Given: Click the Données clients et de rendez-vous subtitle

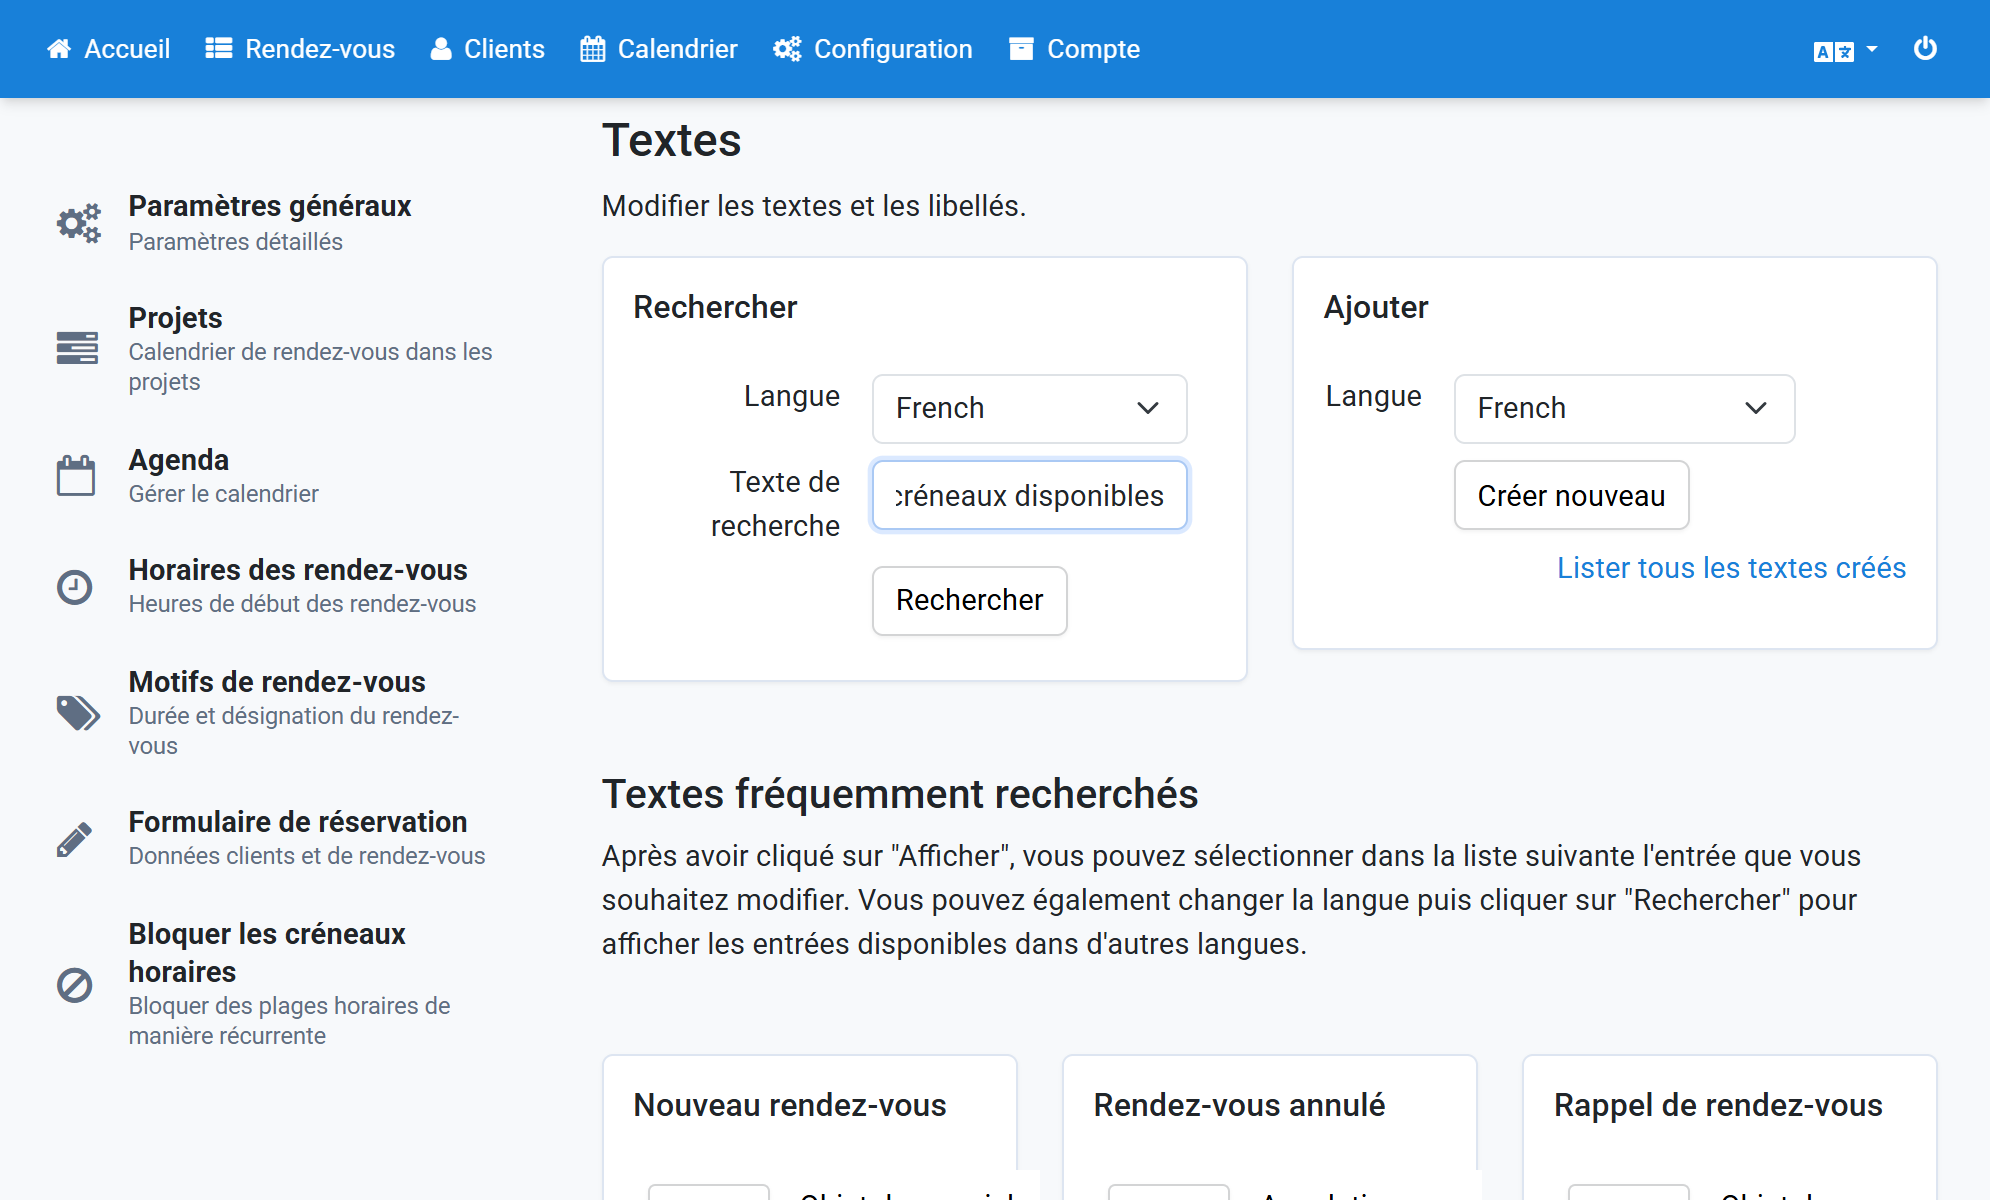Looking at the screenshot, I should pyautogui.click(x=307, y=856).
